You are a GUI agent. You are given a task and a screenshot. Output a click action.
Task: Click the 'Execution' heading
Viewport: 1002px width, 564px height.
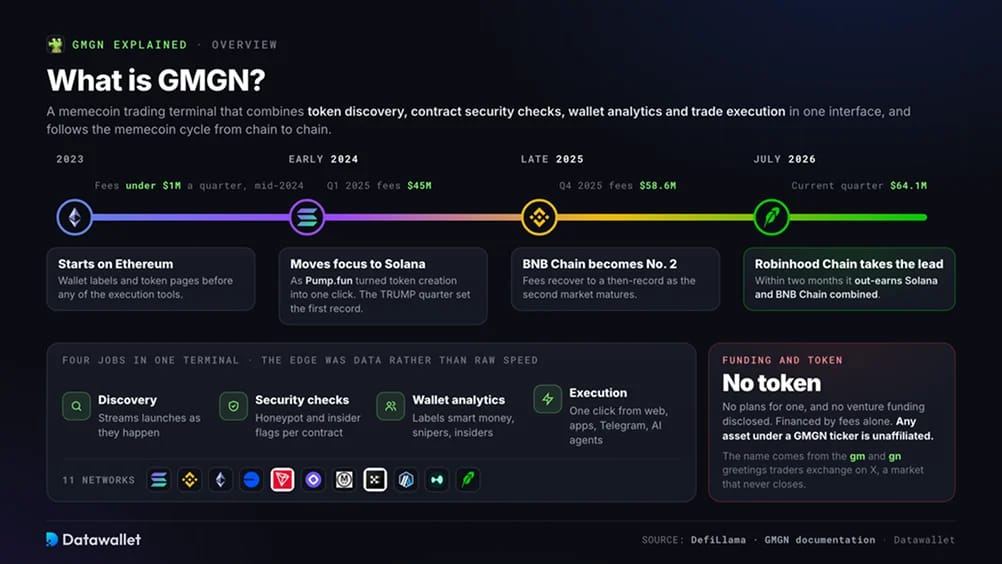(x=598, y=393)
